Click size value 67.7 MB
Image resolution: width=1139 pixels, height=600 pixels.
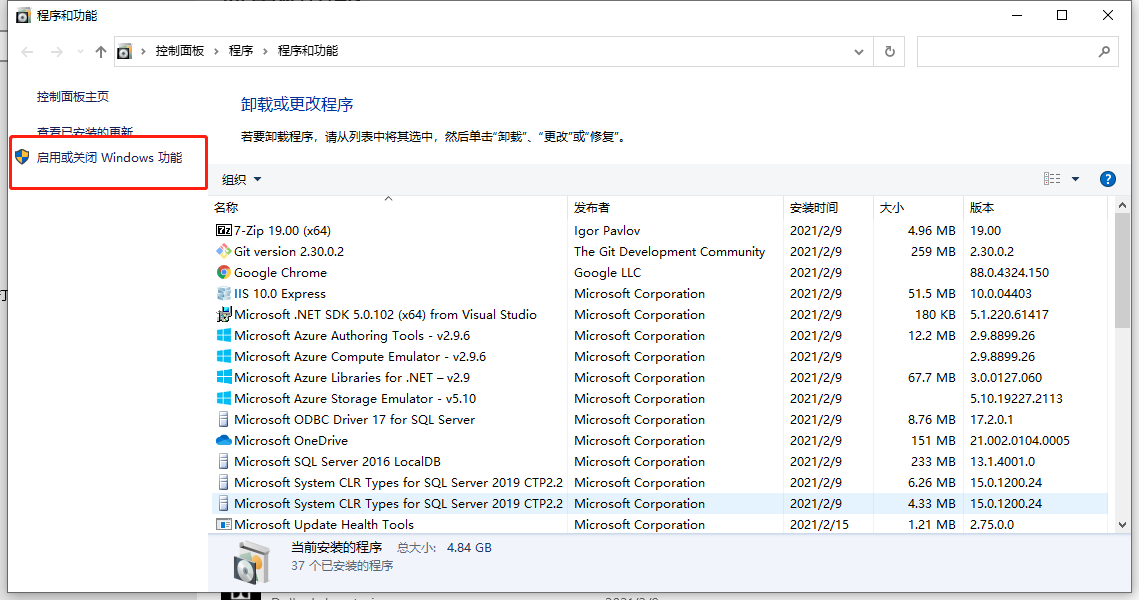(931, 378)
